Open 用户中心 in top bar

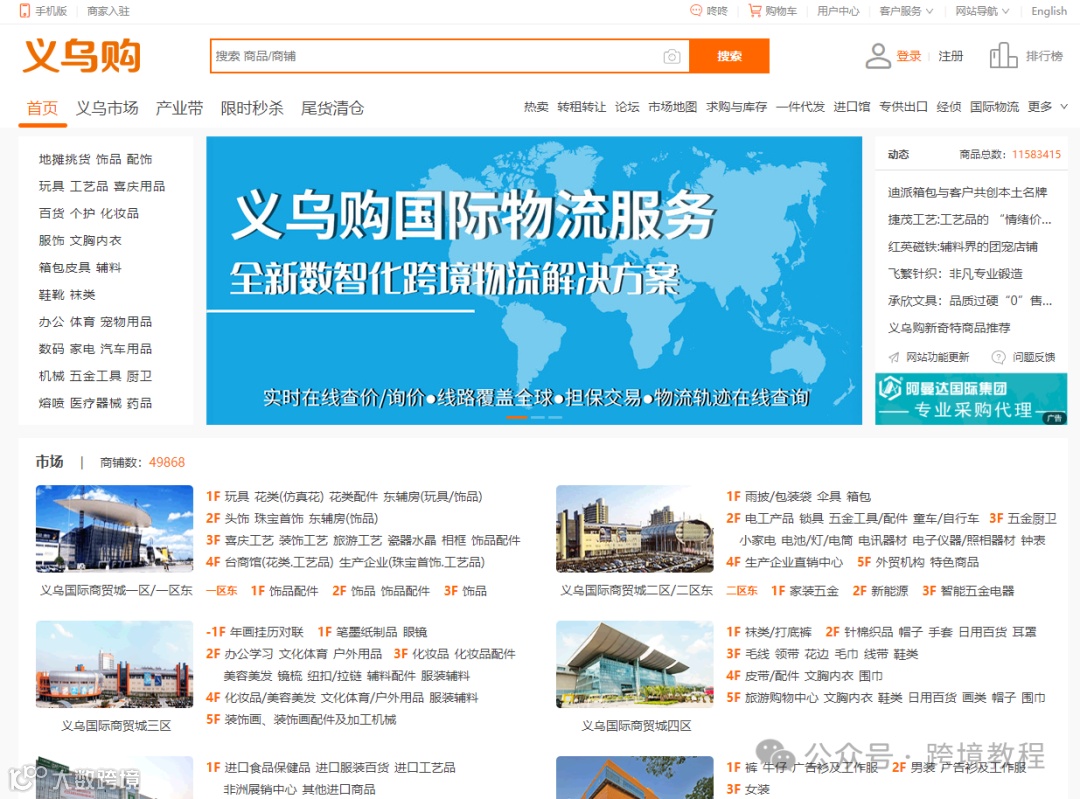coord(838,11)
